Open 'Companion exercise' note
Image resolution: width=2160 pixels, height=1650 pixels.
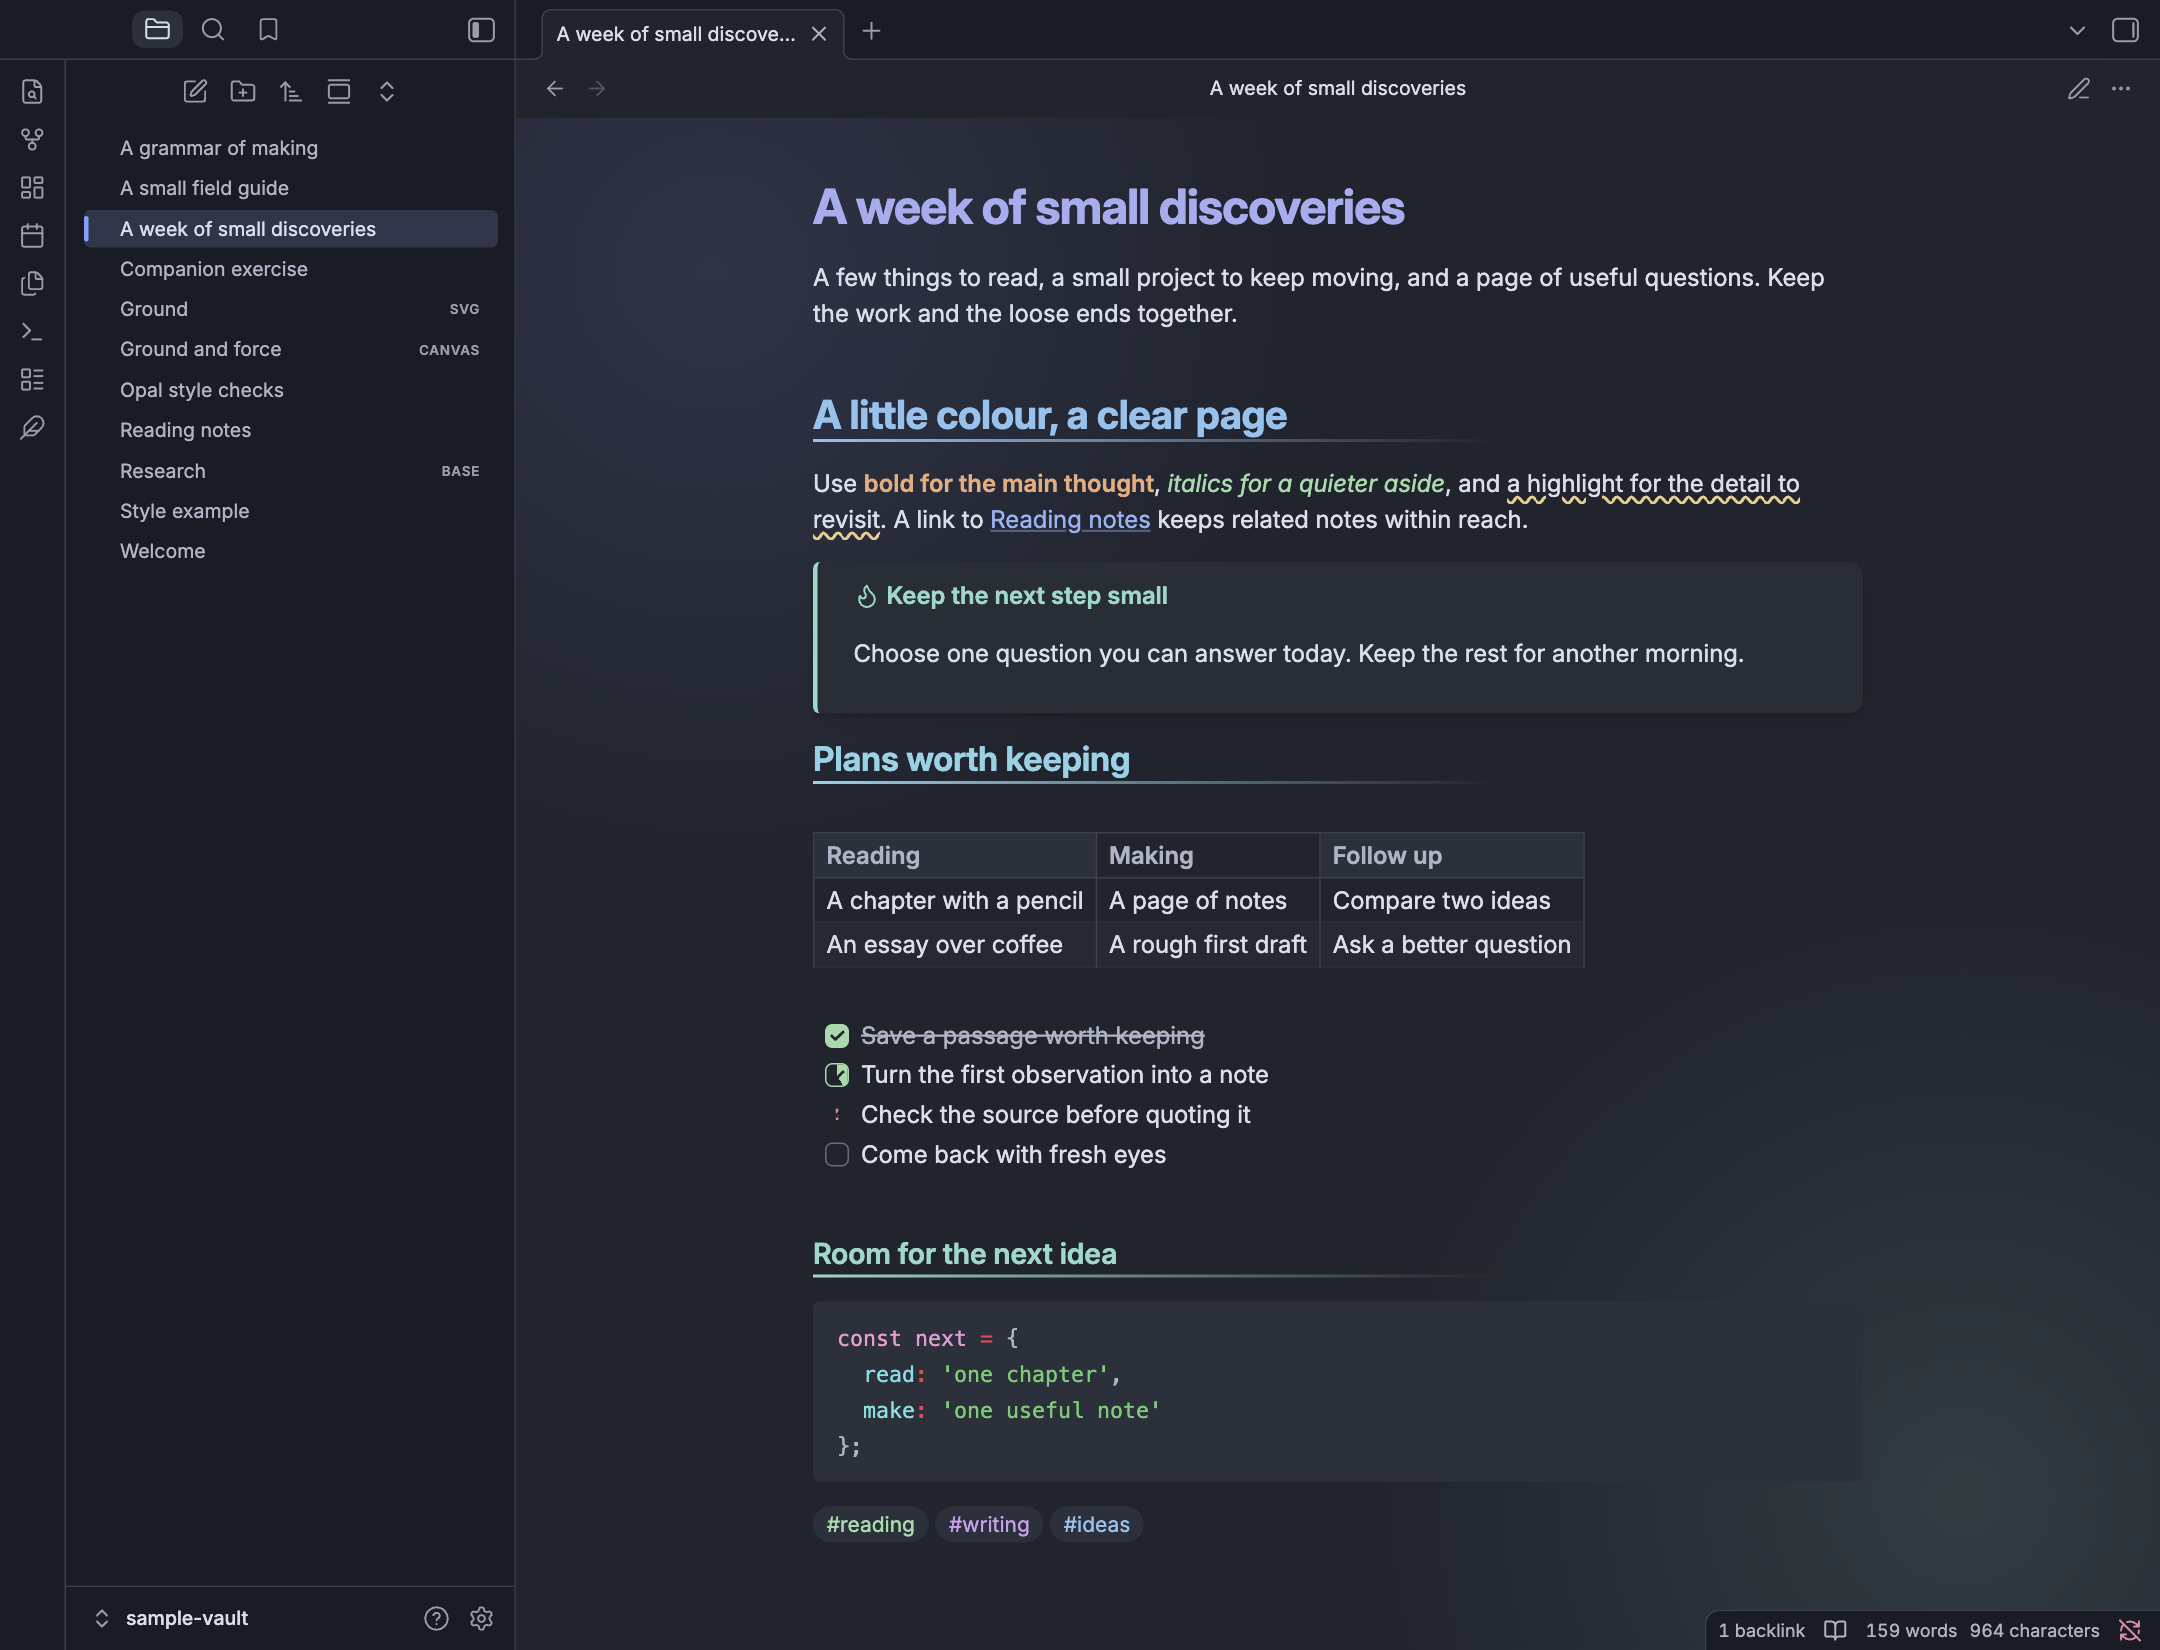pos(291,269)
